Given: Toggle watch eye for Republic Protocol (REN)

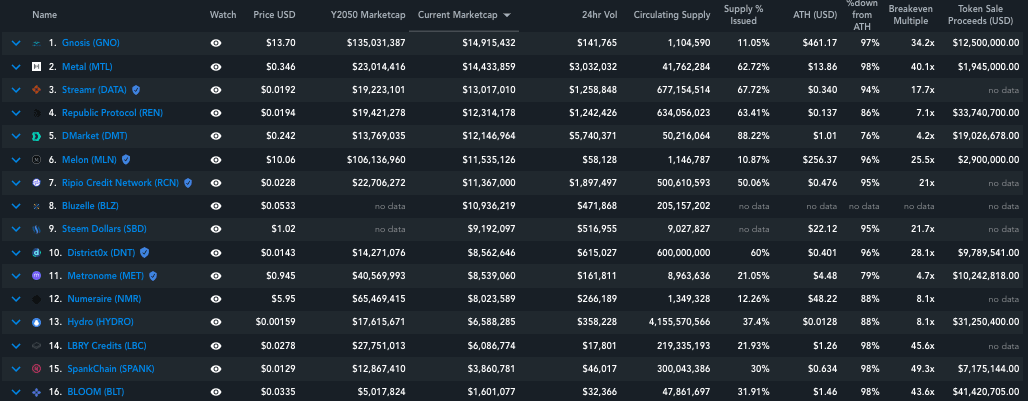Looking at the screenshot, I should point(216,113).
